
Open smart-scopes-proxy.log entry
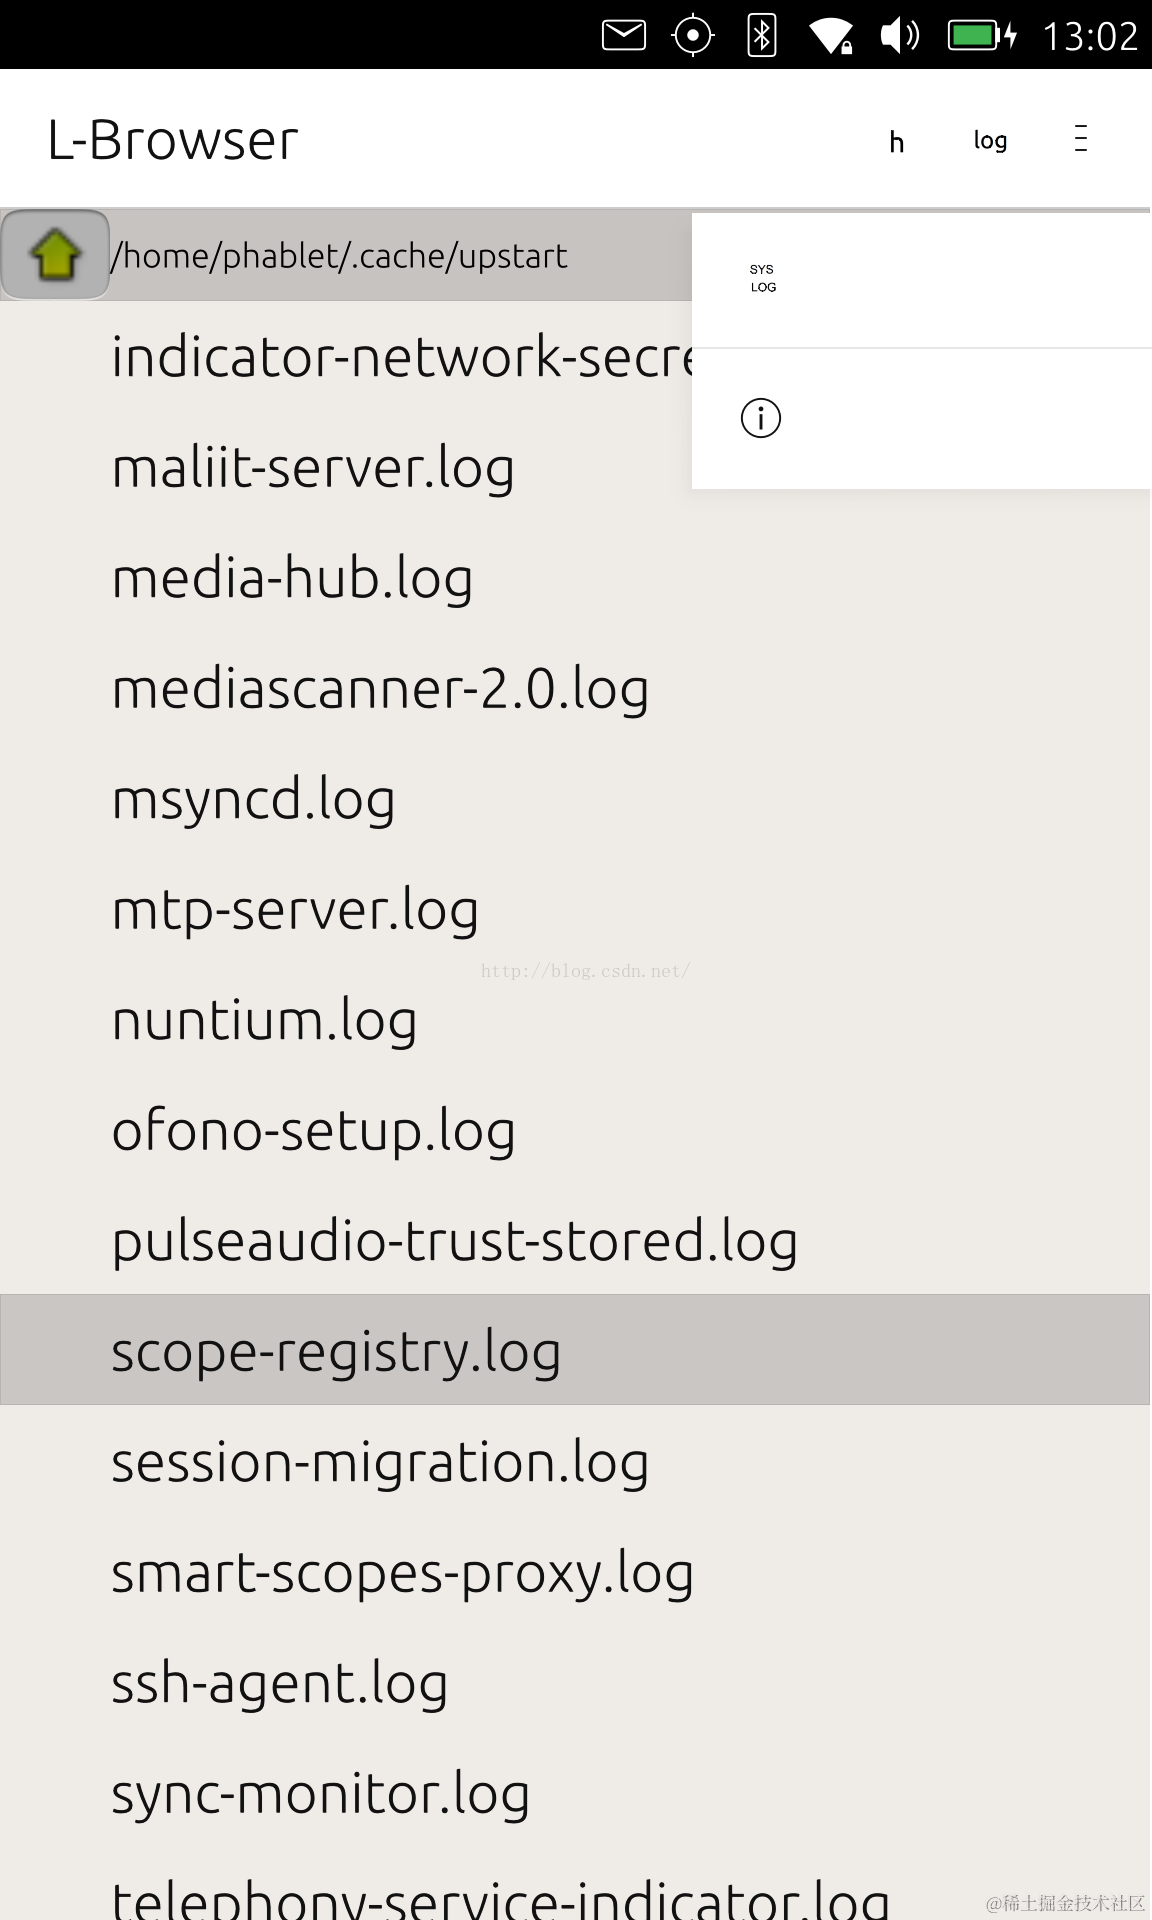click(x=402, y=1574)
